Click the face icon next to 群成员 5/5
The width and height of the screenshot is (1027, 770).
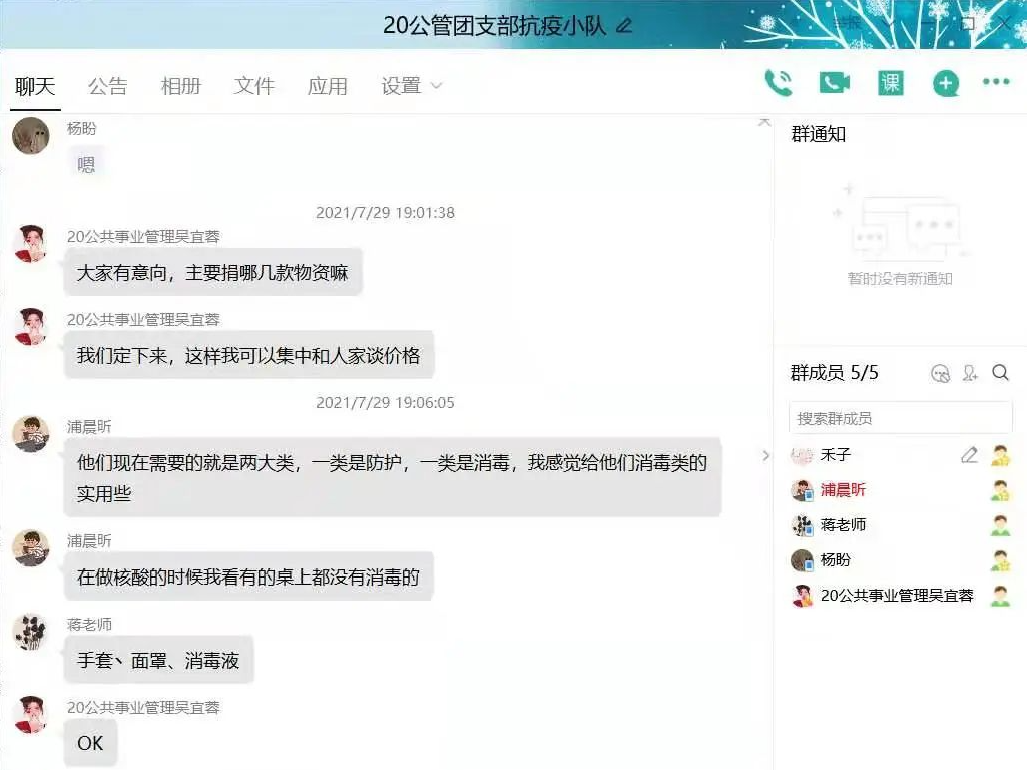pos(940,373)
